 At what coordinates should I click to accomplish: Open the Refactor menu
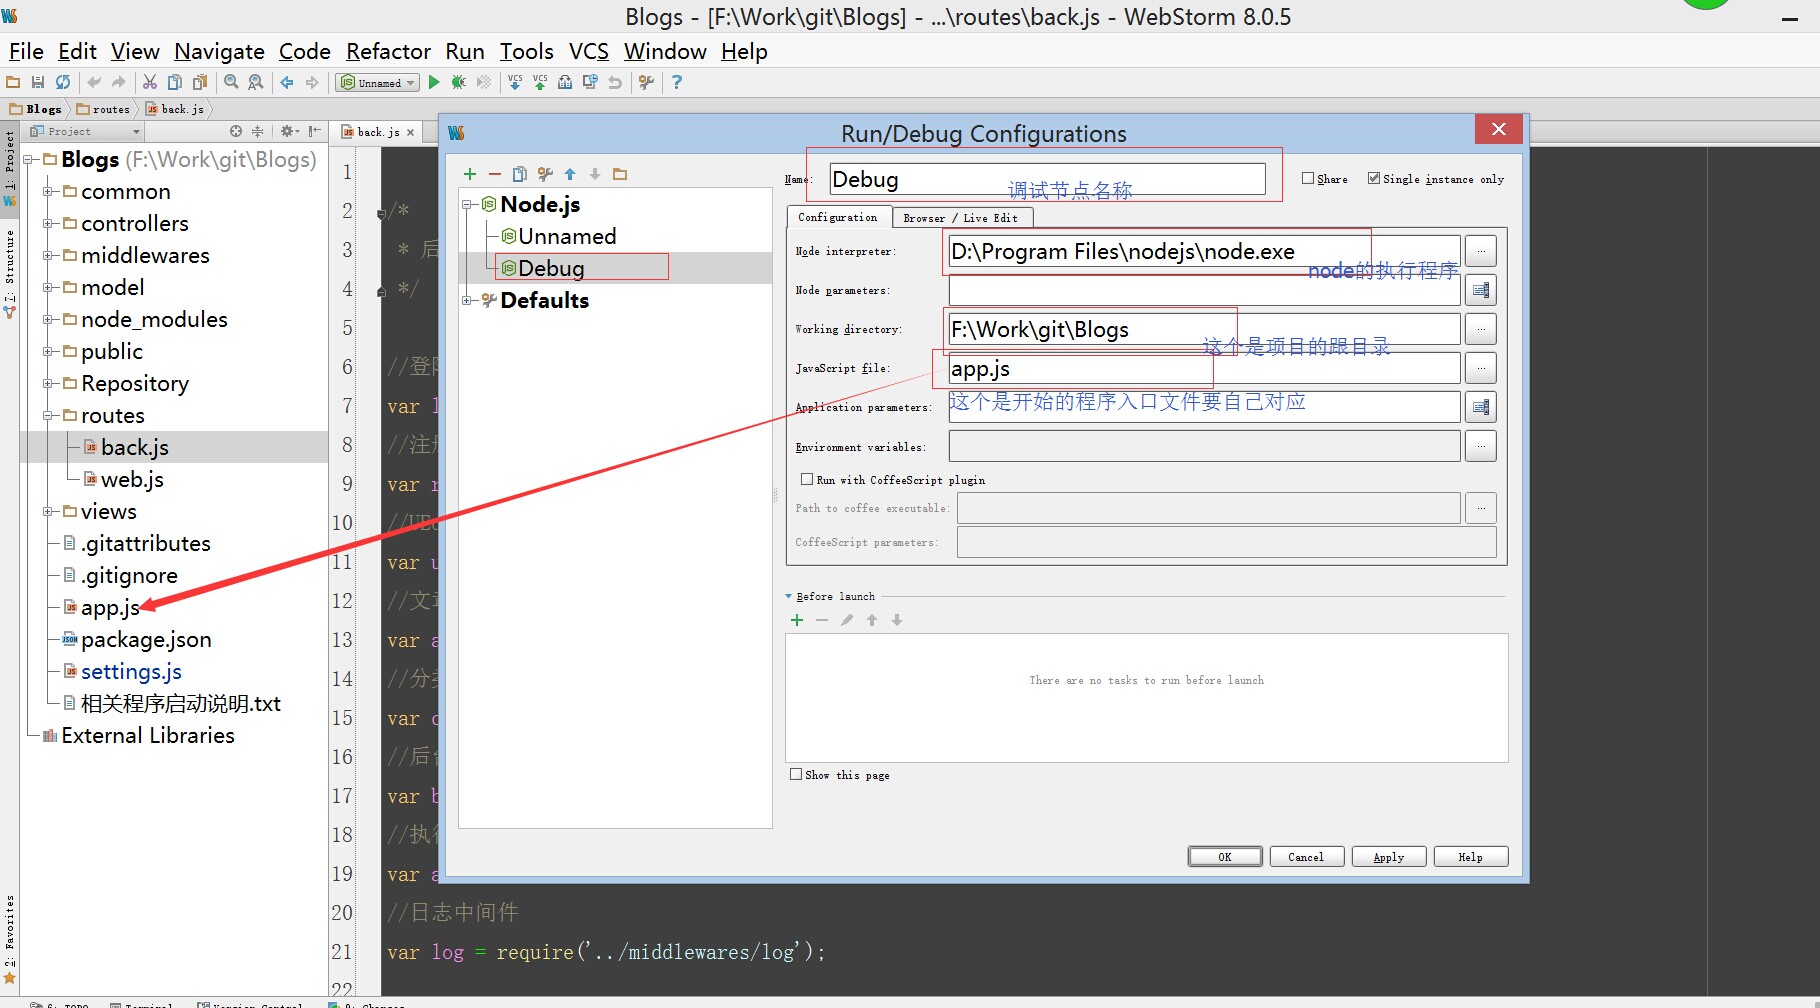point(388,51)
